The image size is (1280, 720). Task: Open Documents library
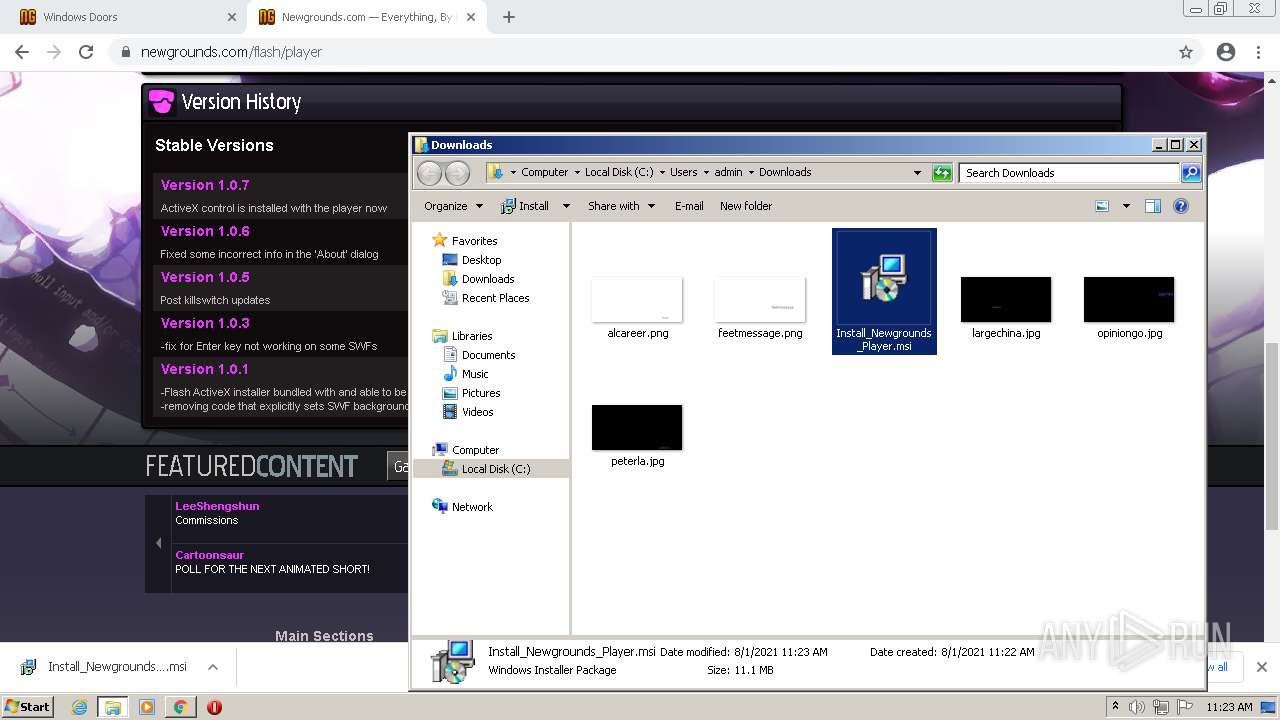pos(488,355)
